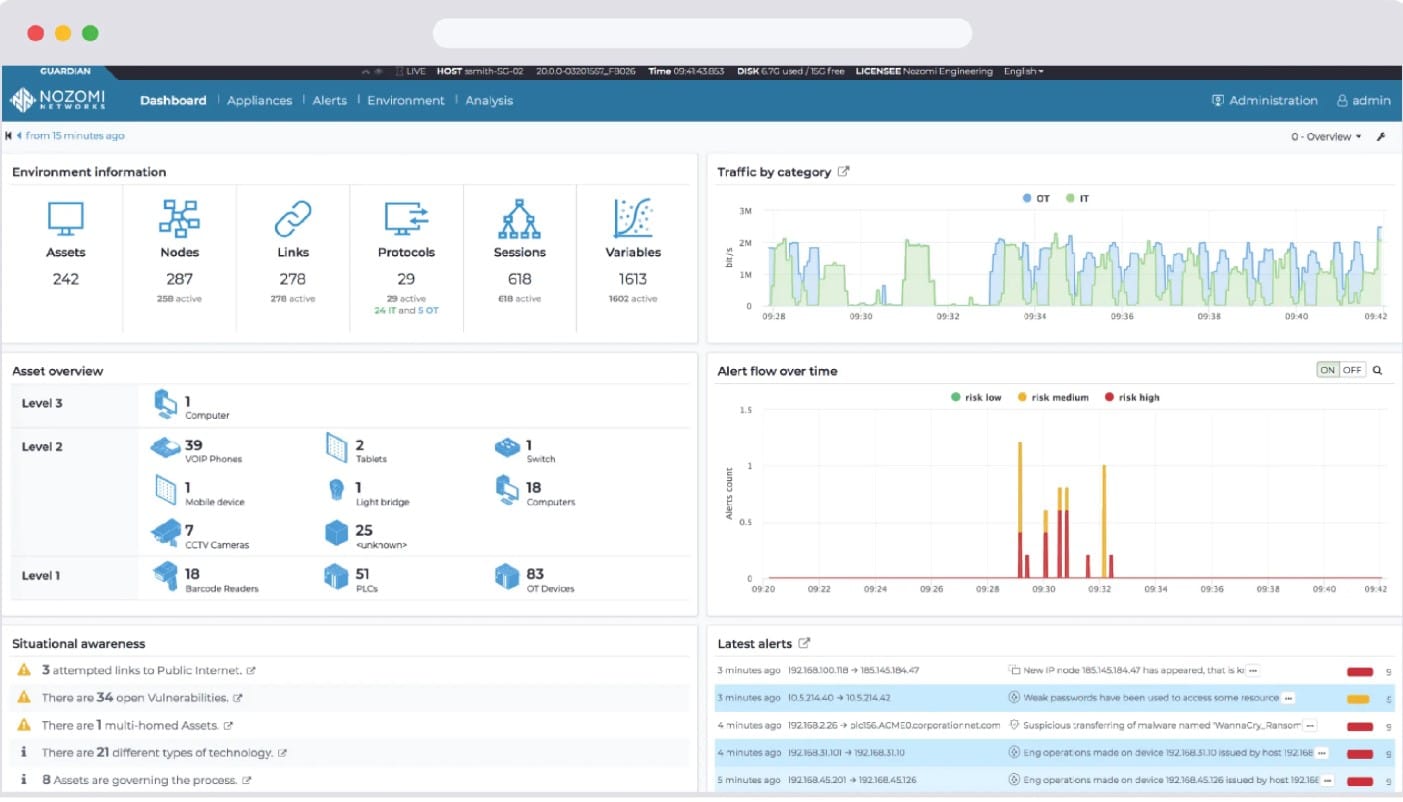Click the PLCs asset icon
Screen dimensions: 1403x802
point(336,576)
